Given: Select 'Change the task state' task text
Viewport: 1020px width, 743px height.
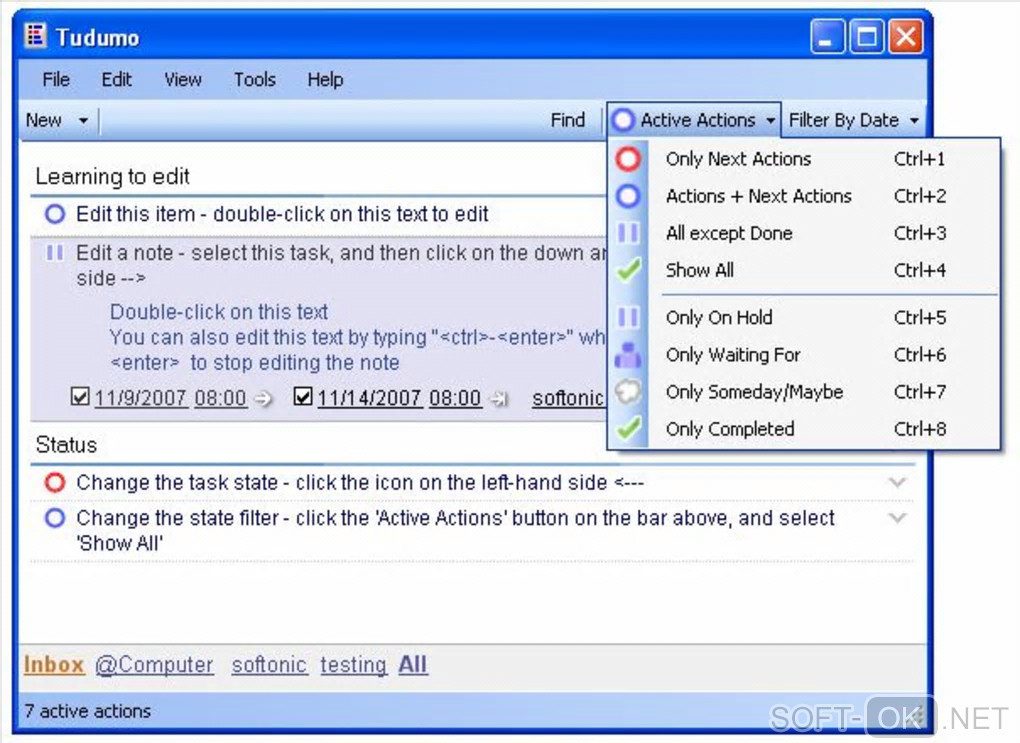Looking at the screenshot, I should 360,483.
